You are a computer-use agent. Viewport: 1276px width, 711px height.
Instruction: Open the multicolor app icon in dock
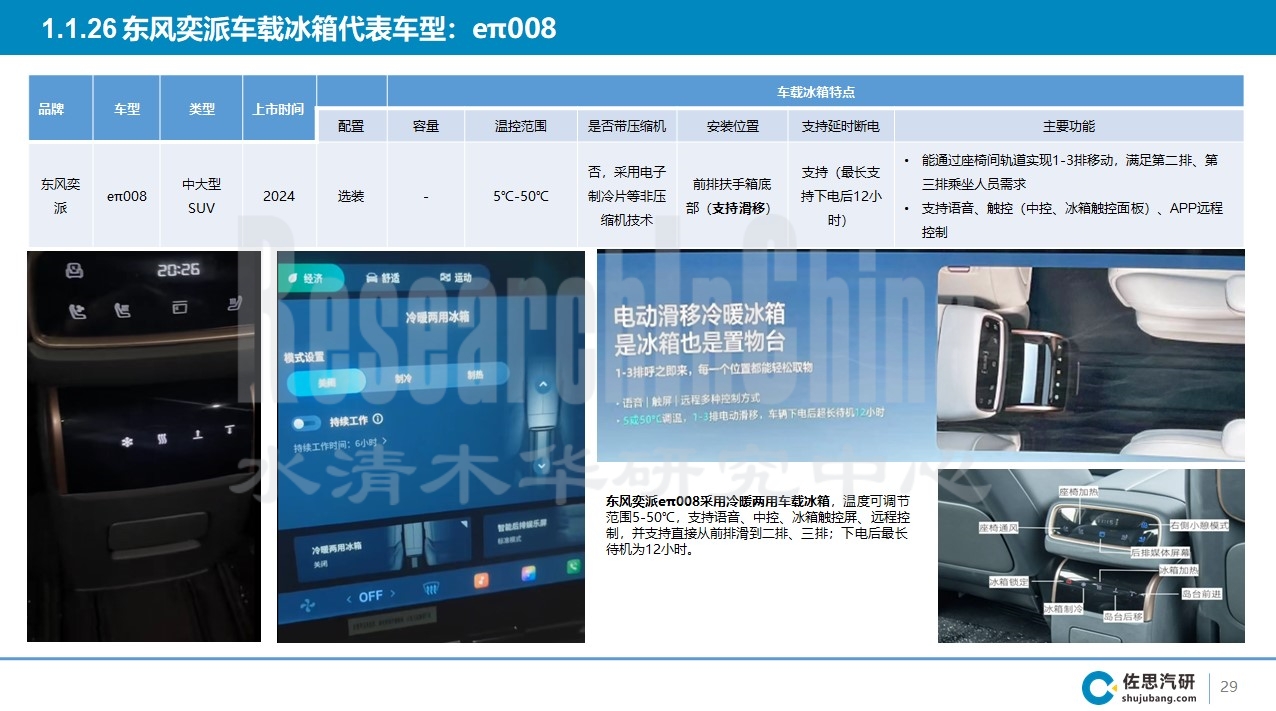pyautogui.click(x=529, y=574)
